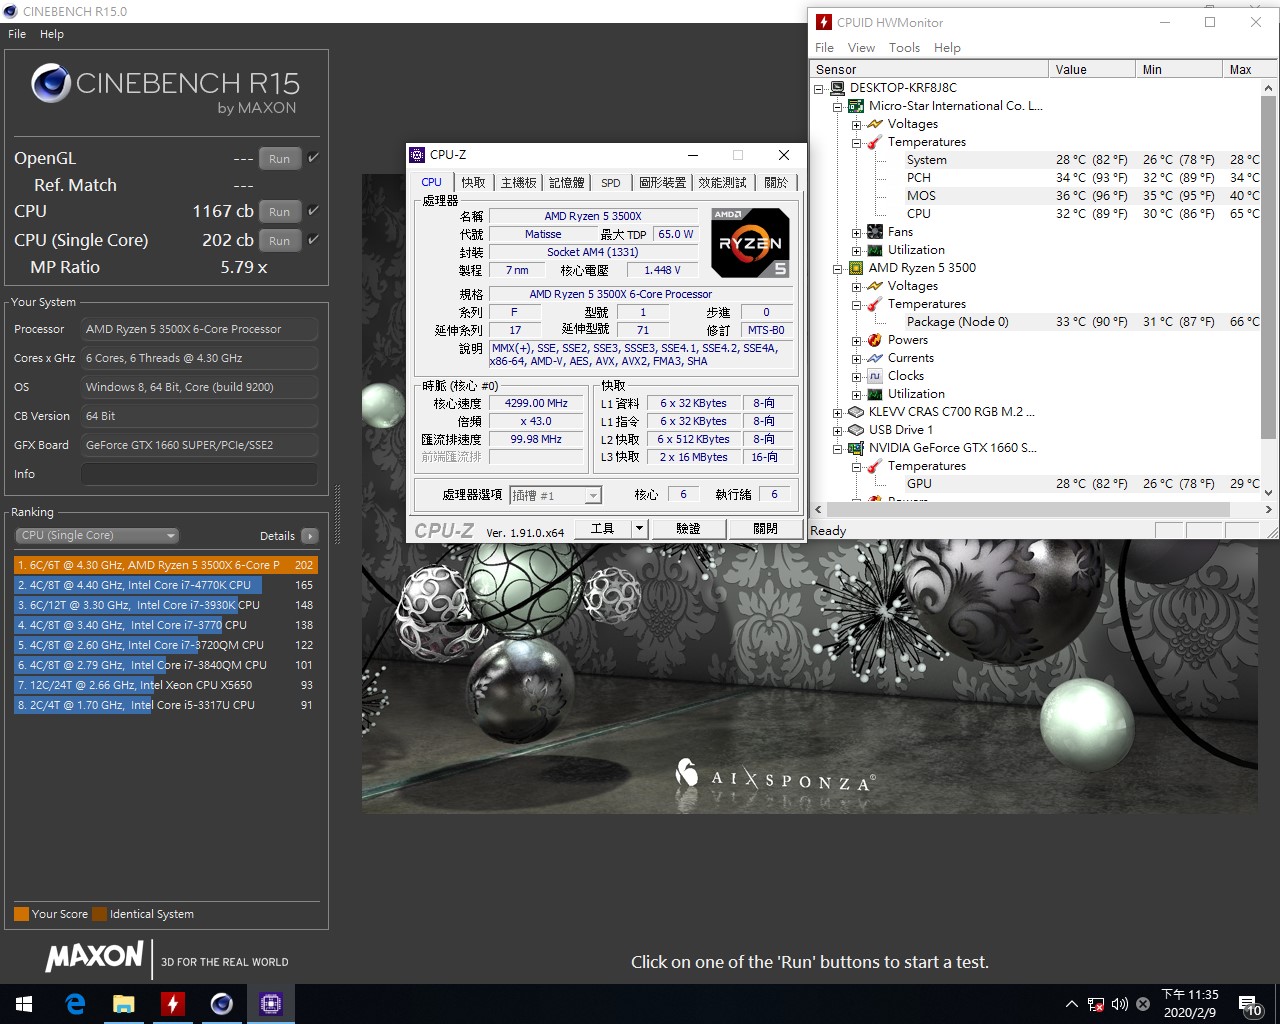
Task: Click the DESKTOP-KRF8J8C computer icon in HWMonitor
Action: pyautogui.click(x=837, y=88)
